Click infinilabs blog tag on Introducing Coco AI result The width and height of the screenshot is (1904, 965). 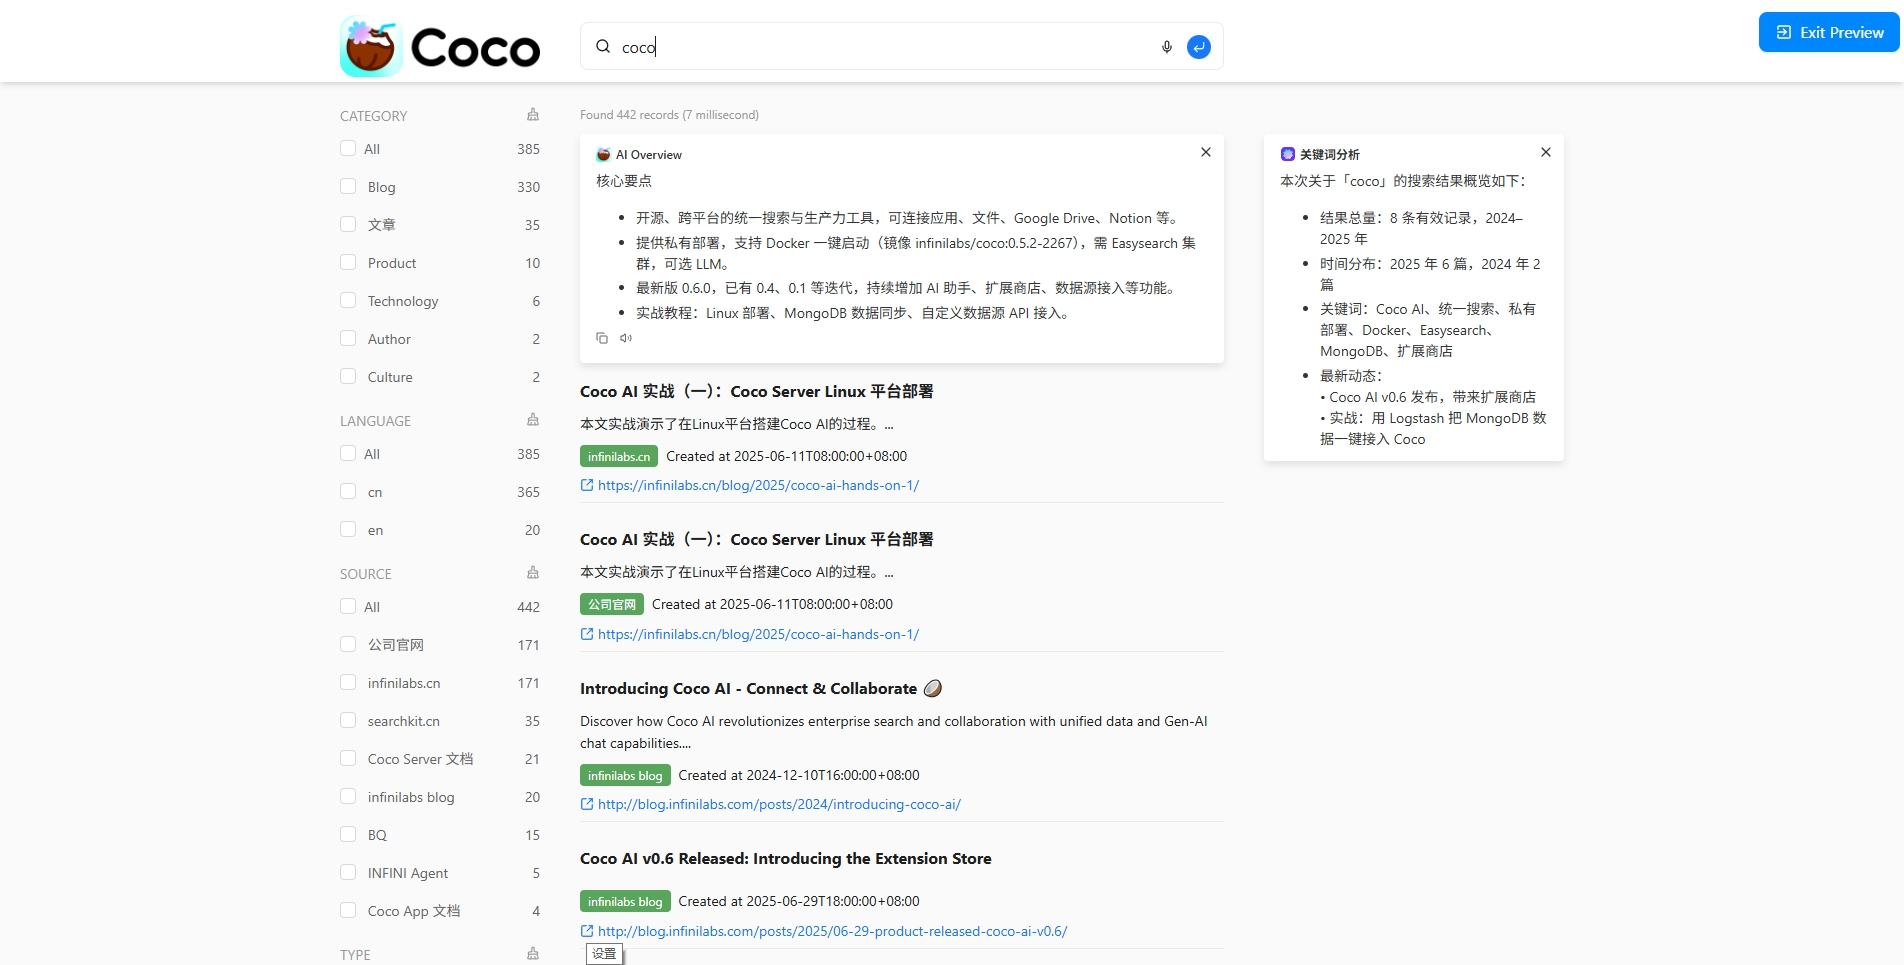click(x=625, y=775)
